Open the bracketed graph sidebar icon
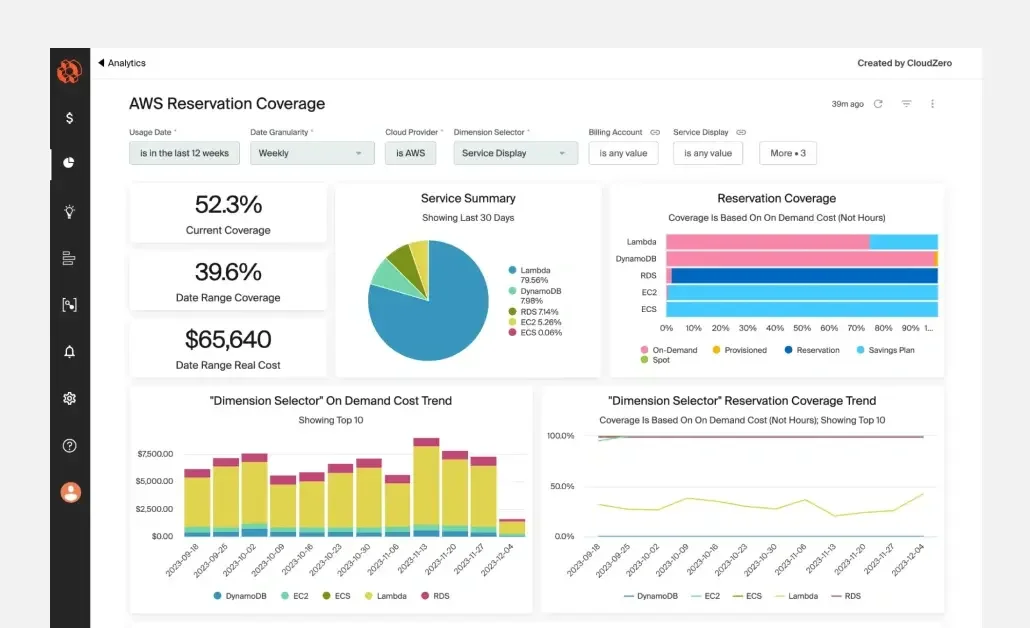The width and height of the screenshot is (1030, 628). point(69,305)
